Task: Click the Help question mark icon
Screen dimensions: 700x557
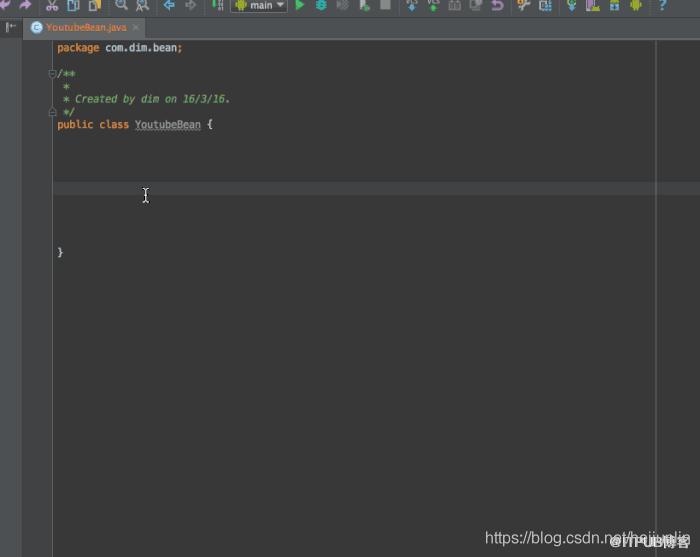Action: 662,5
